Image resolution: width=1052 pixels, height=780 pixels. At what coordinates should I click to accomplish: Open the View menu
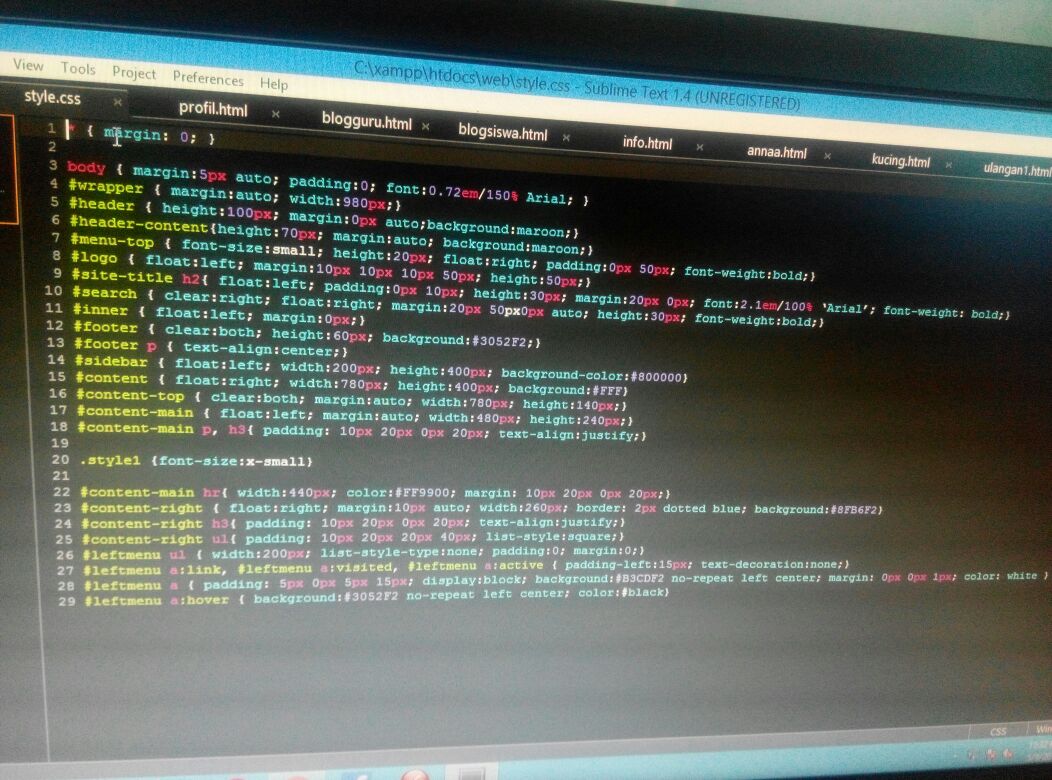point(28,65)
